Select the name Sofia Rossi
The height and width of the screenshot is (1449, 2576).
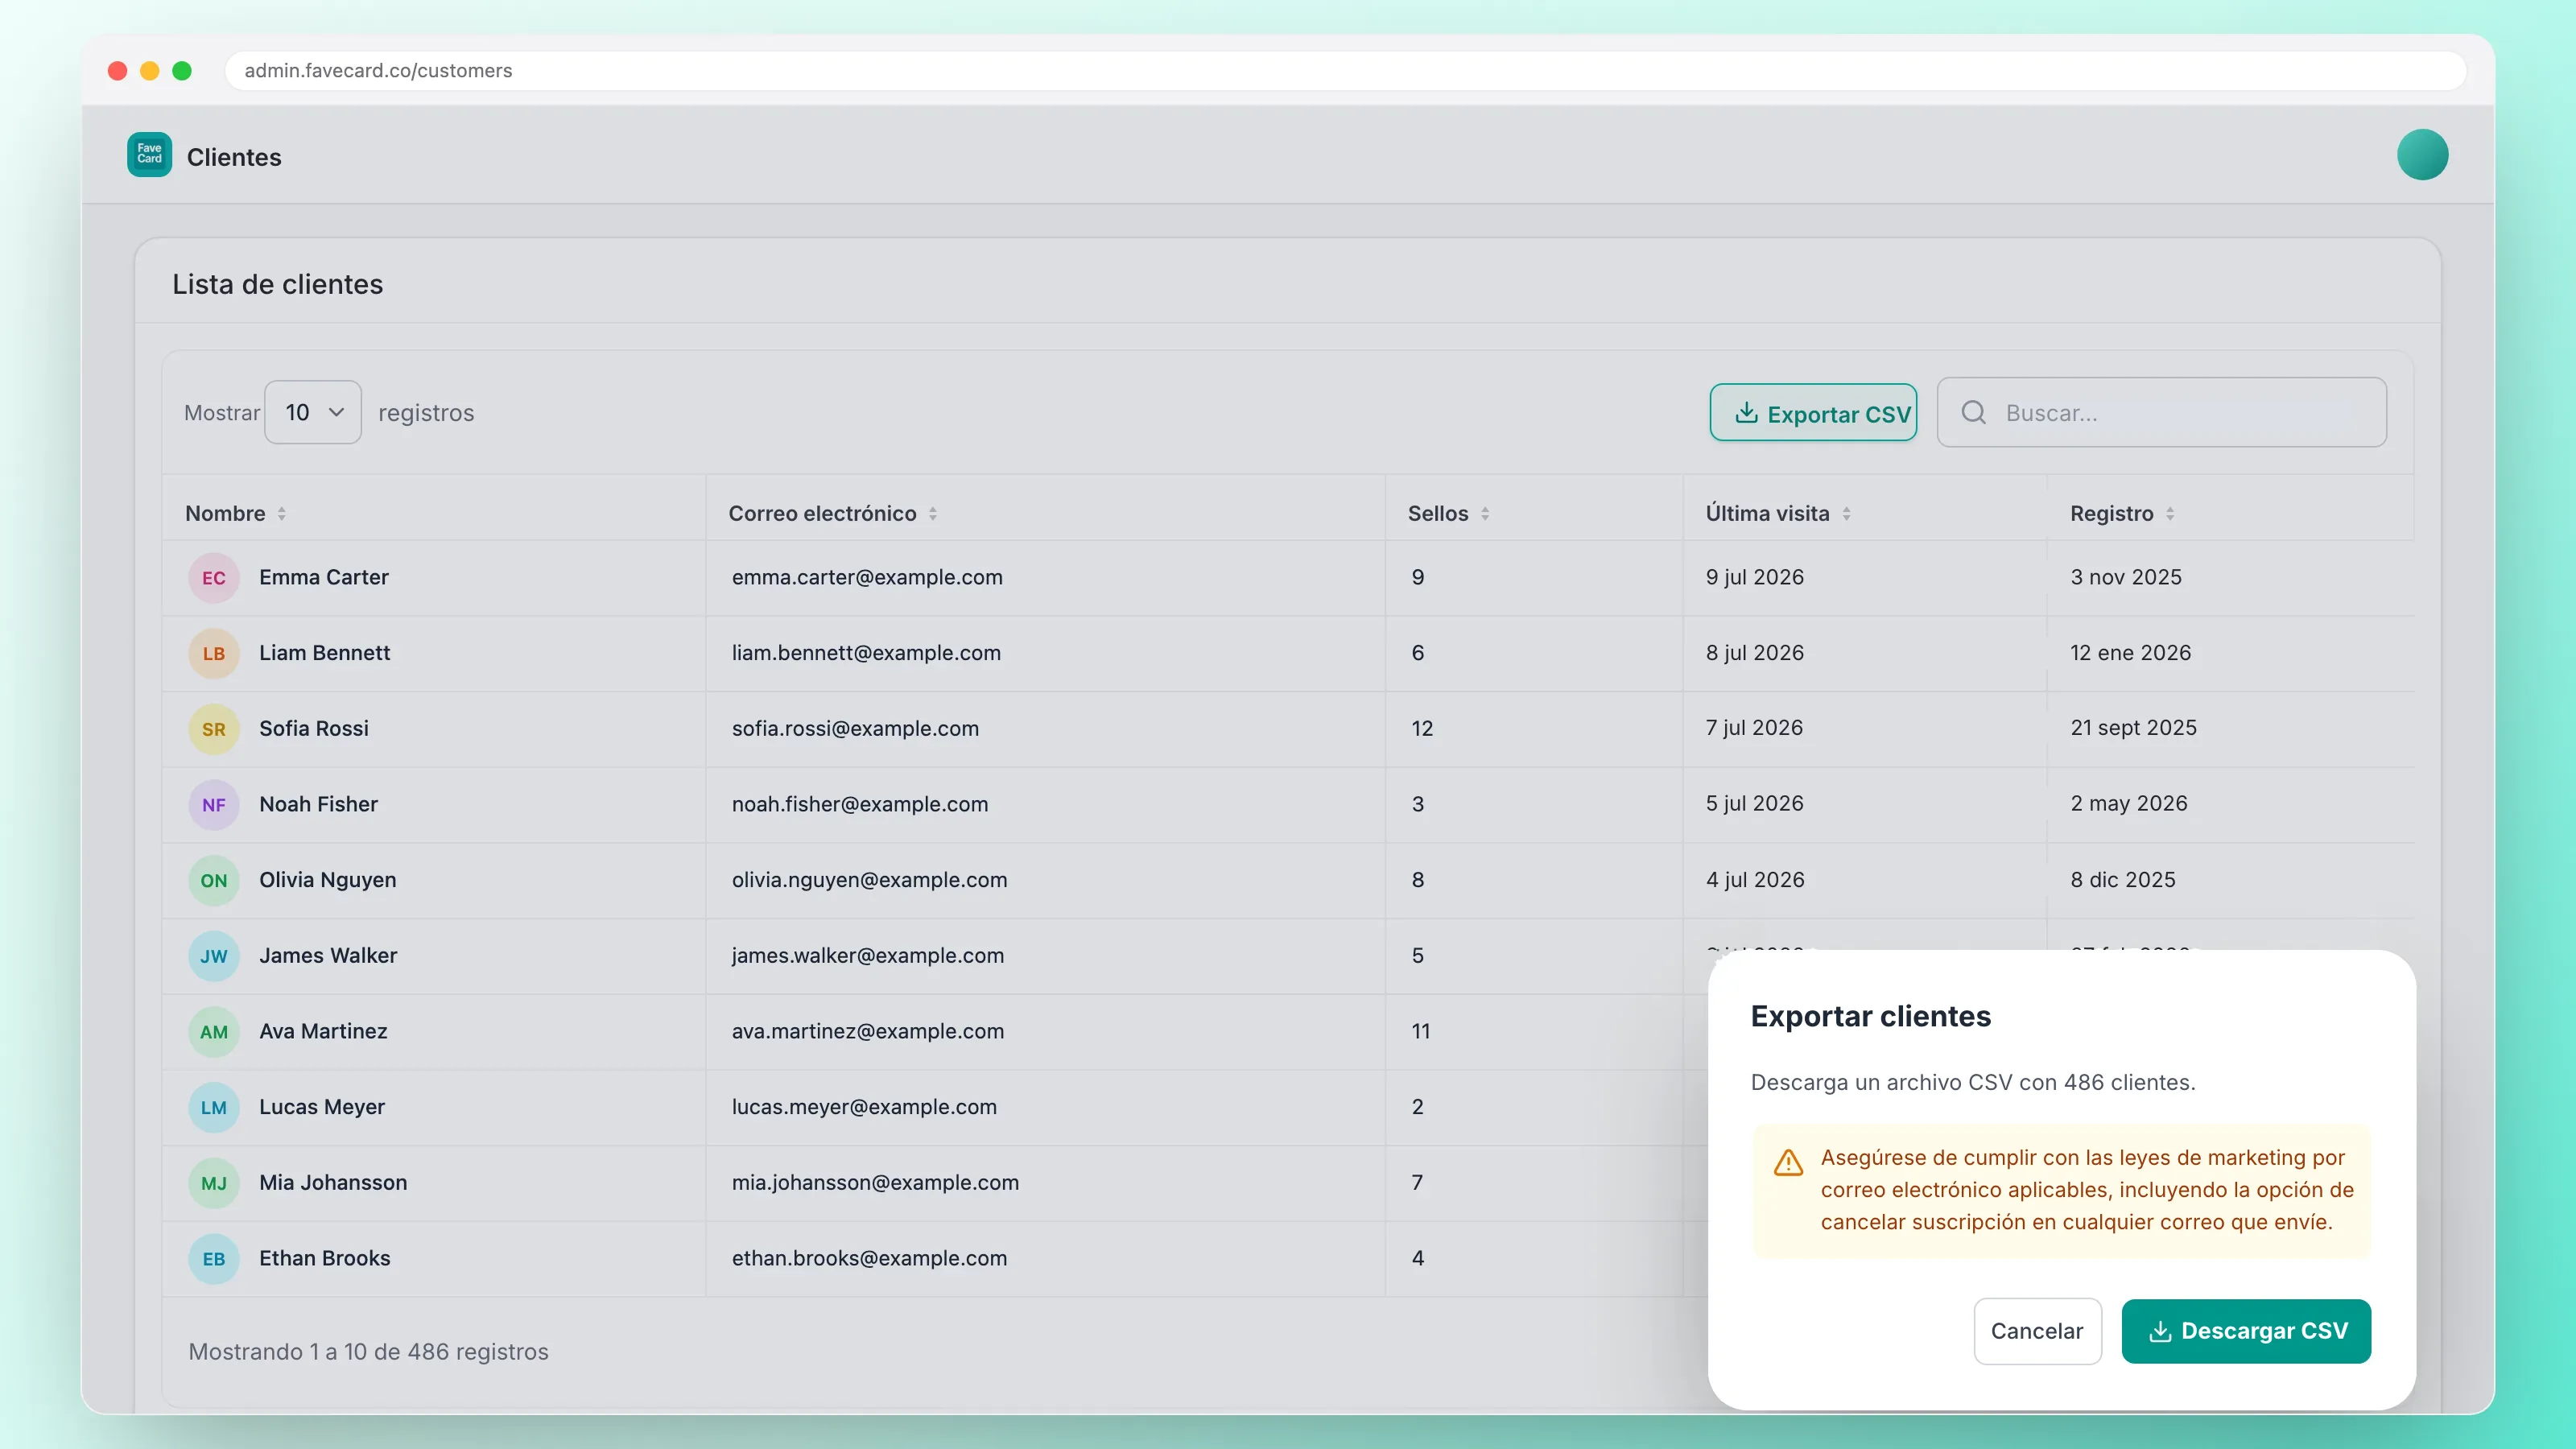(x=314, y=728)
